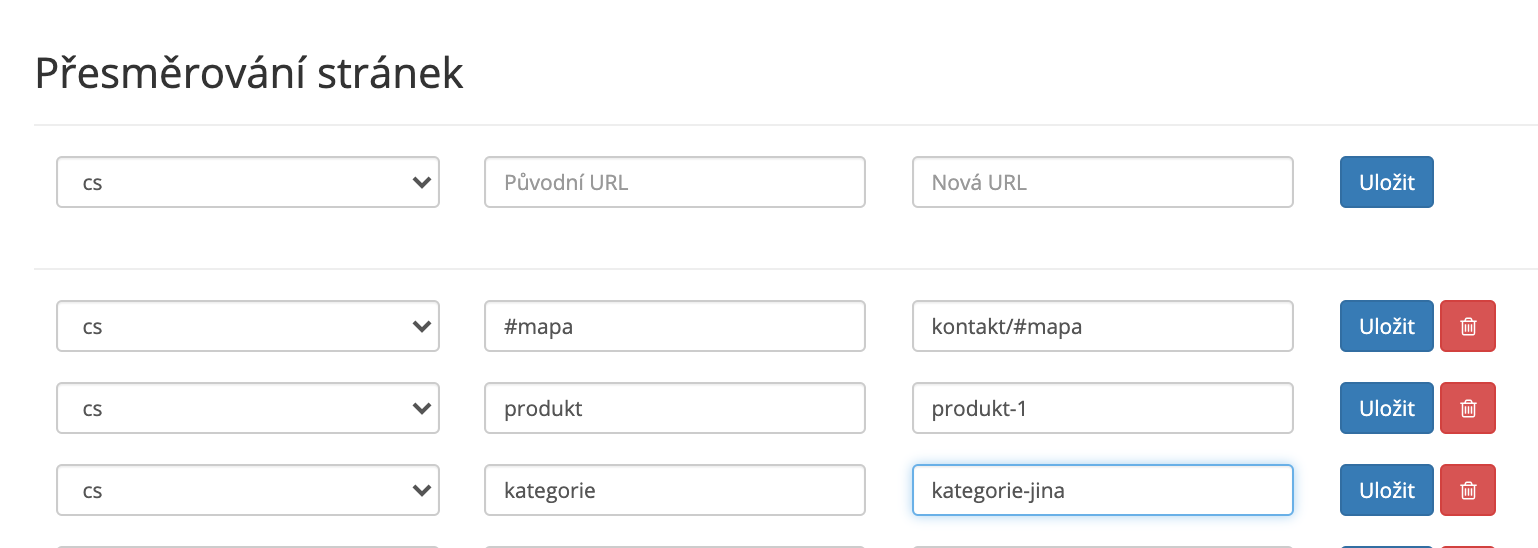This screenshot has height=548, width=1538.
Task: Edit the original URL field containing #mapa
Action: (x=675, y=326)
